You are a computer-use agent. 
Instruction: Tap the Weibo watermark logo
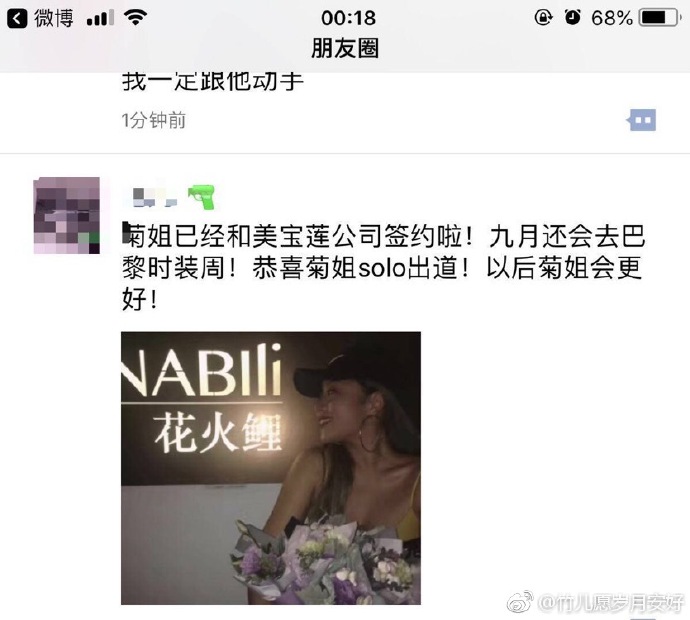[x=521, y=602]
